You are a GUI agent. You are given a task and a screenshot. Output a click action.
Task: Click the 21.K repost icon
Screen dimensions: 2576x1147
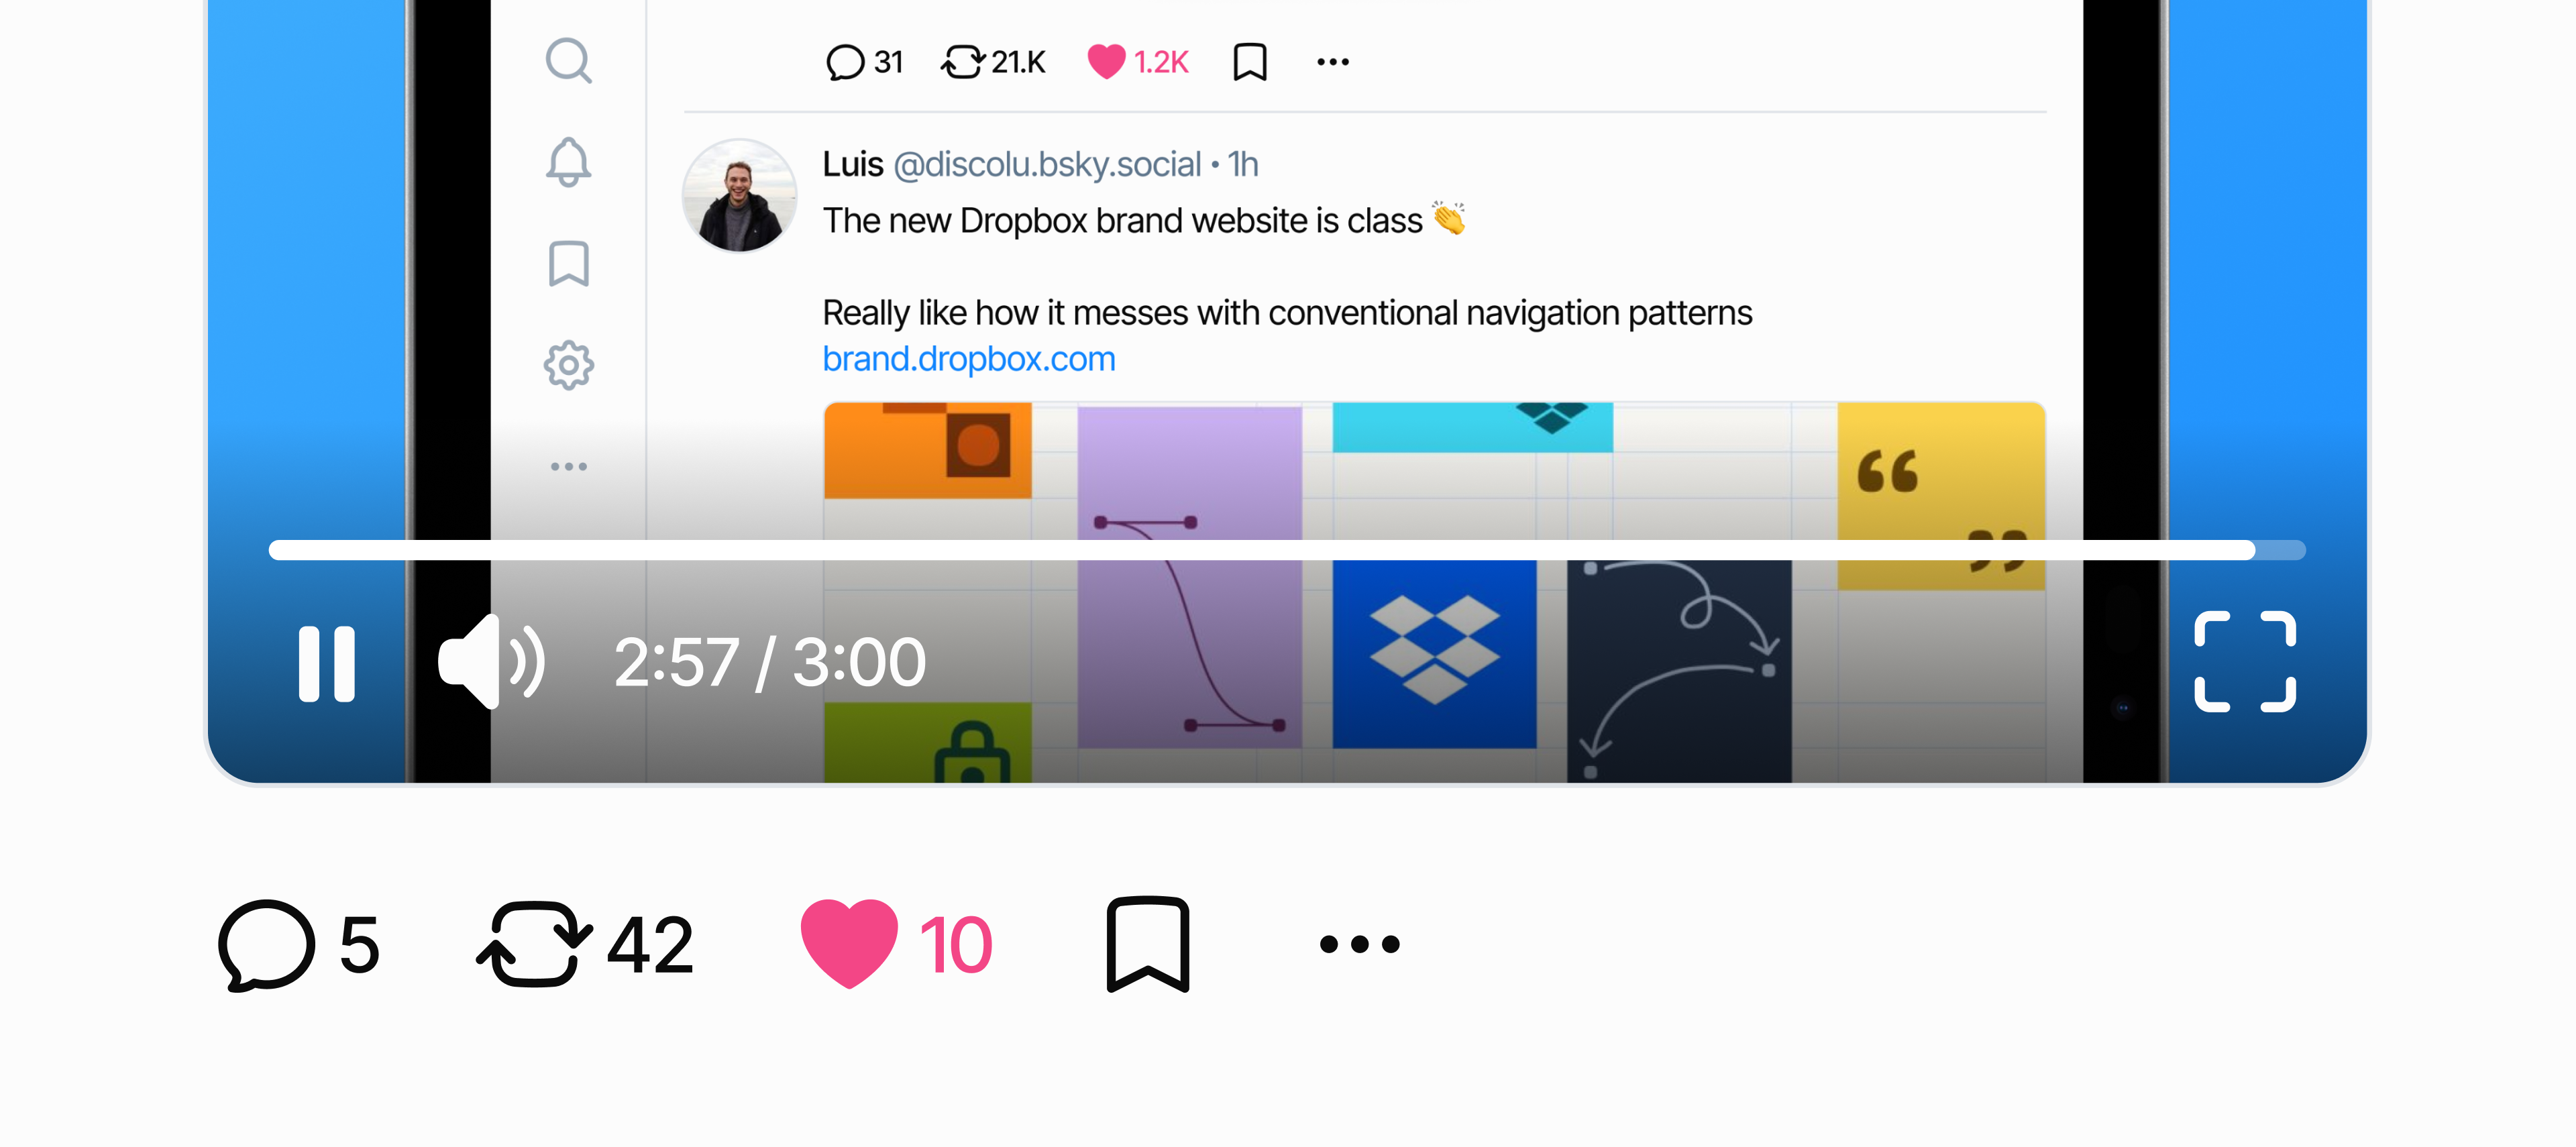963,62
